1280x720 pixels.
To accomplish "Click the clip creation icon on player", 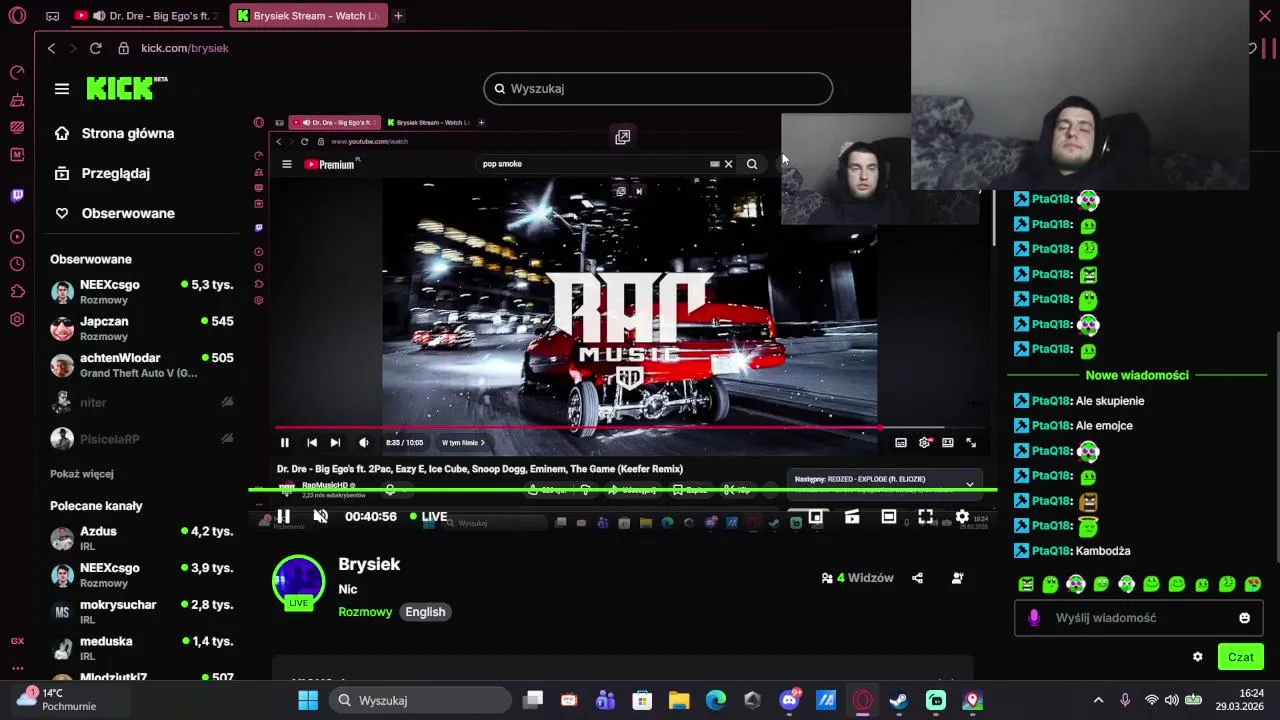I will 852,517.
